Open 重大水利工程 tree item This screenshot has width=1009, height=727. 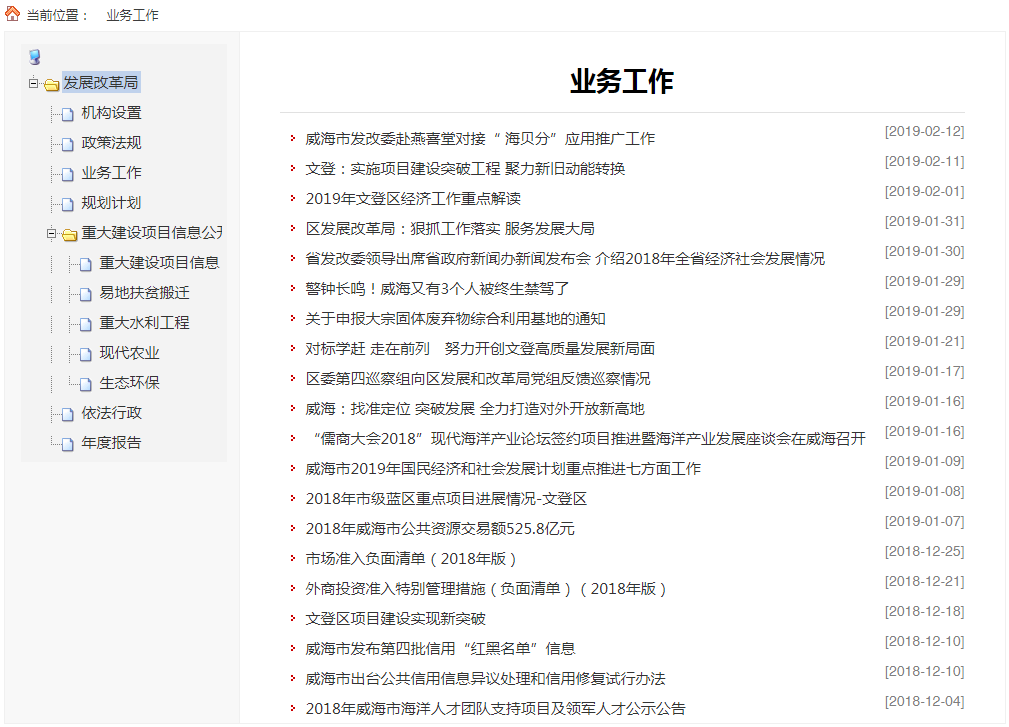coord(144,323)
